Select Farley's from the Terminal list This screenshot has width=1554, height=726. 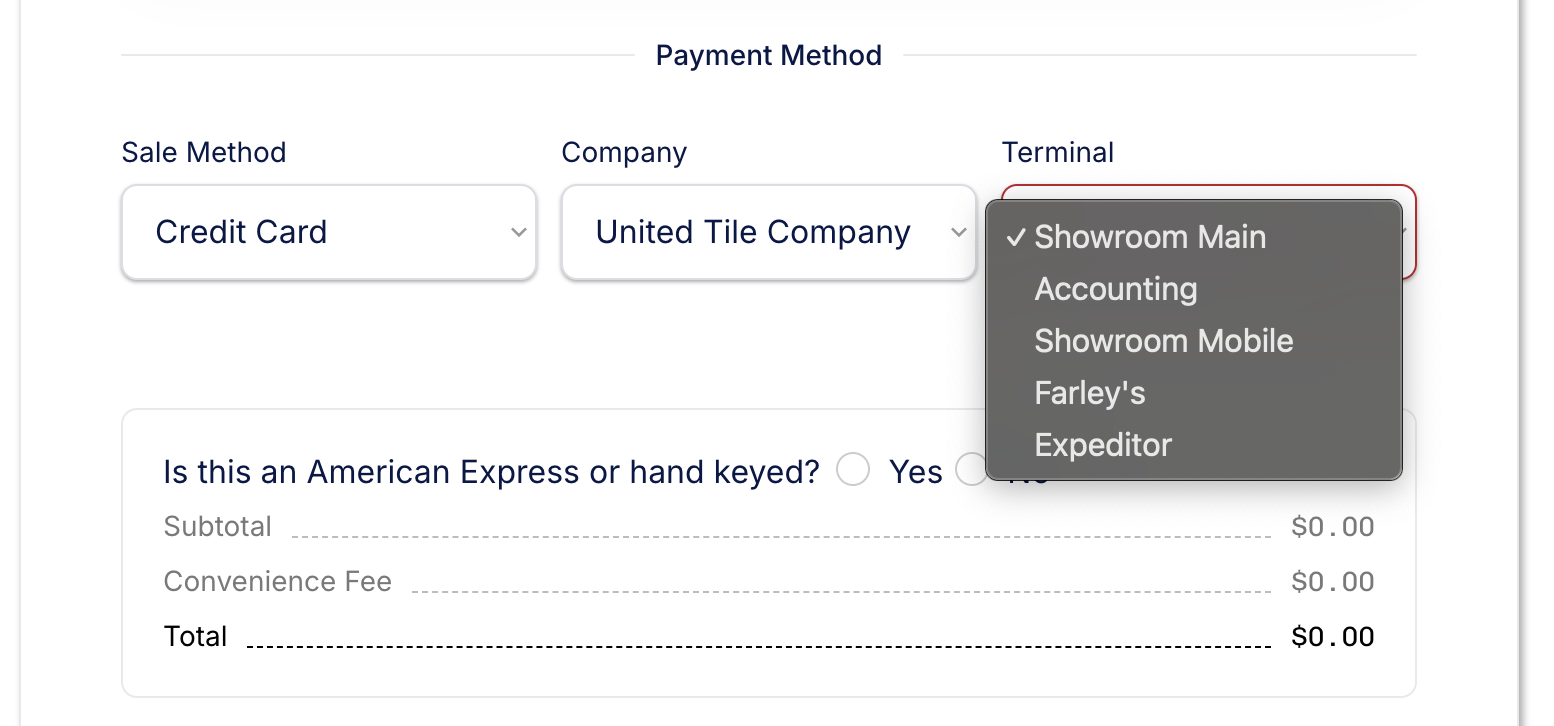(x=1089, y=393)
